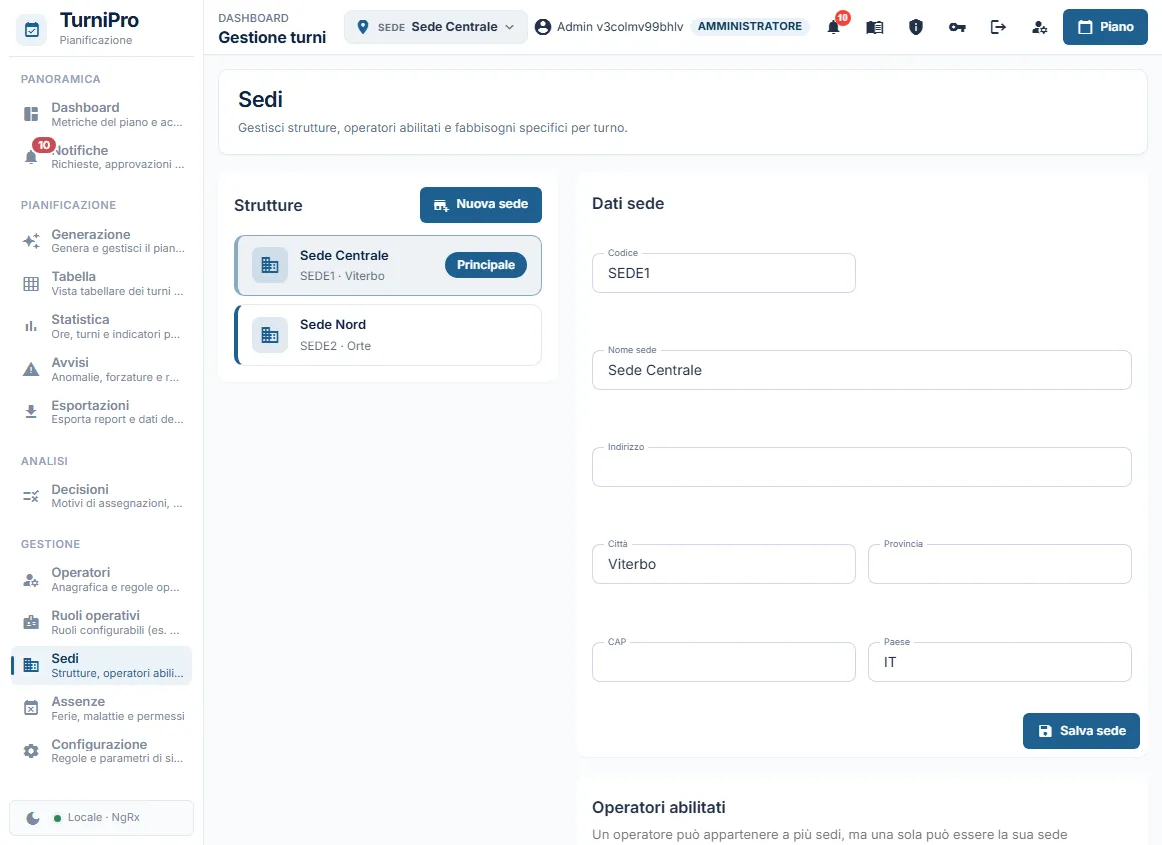Image resolution: width=1162 pixels, height=845 pixels.
Task: Click the Paese input field
Action: [1000, 663]
